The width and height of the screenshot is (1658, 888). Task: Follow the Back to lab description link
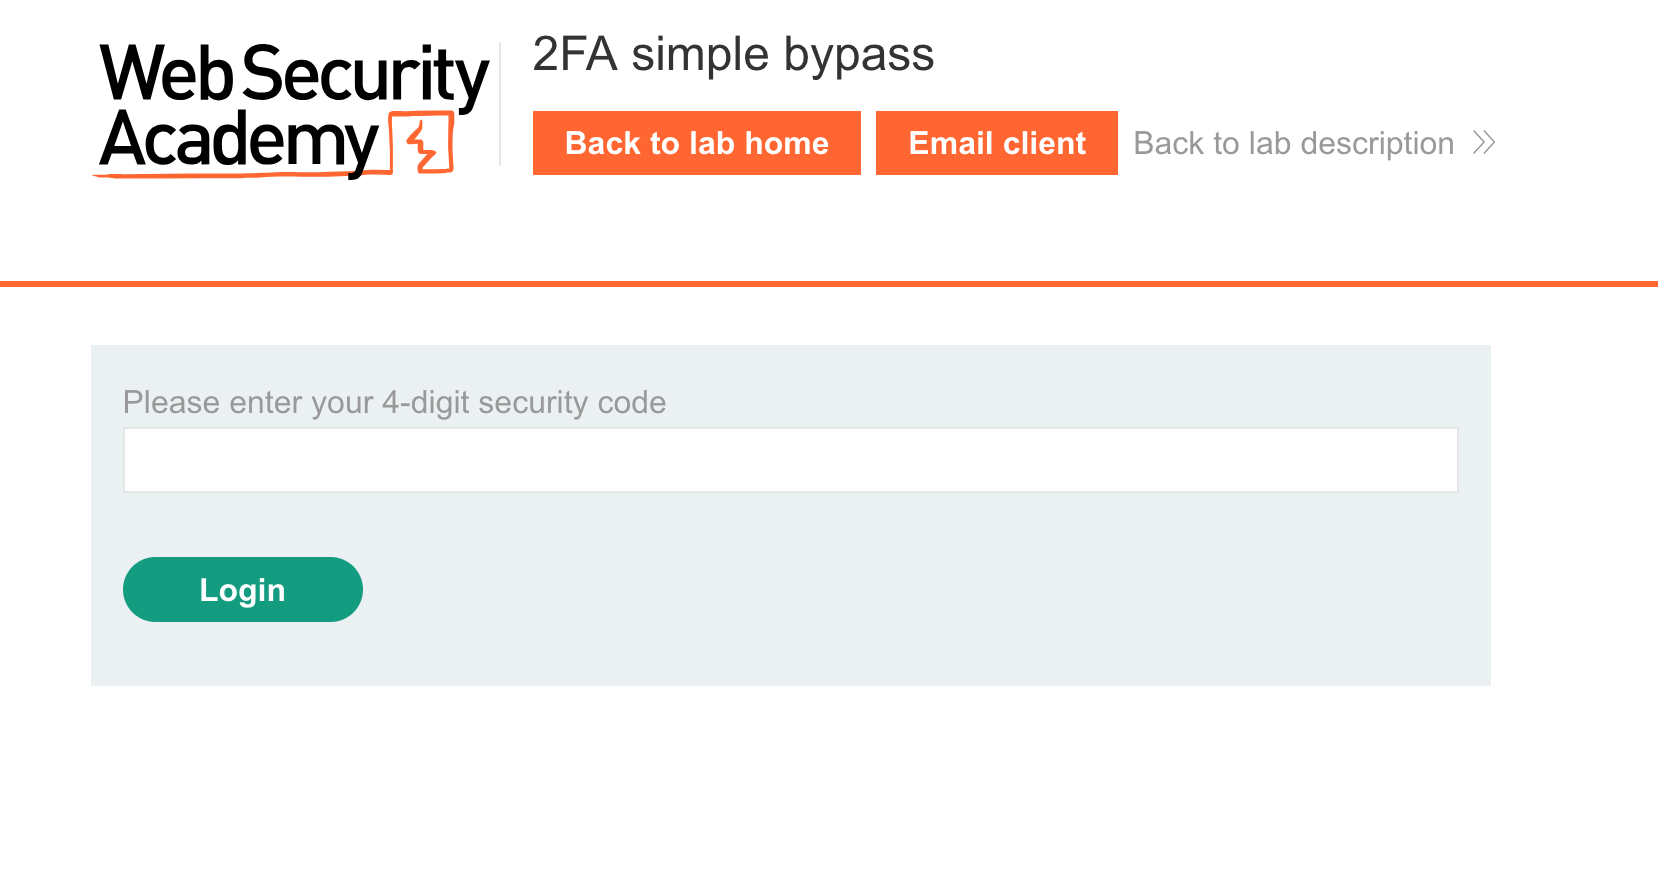[x=1293, y=143]
